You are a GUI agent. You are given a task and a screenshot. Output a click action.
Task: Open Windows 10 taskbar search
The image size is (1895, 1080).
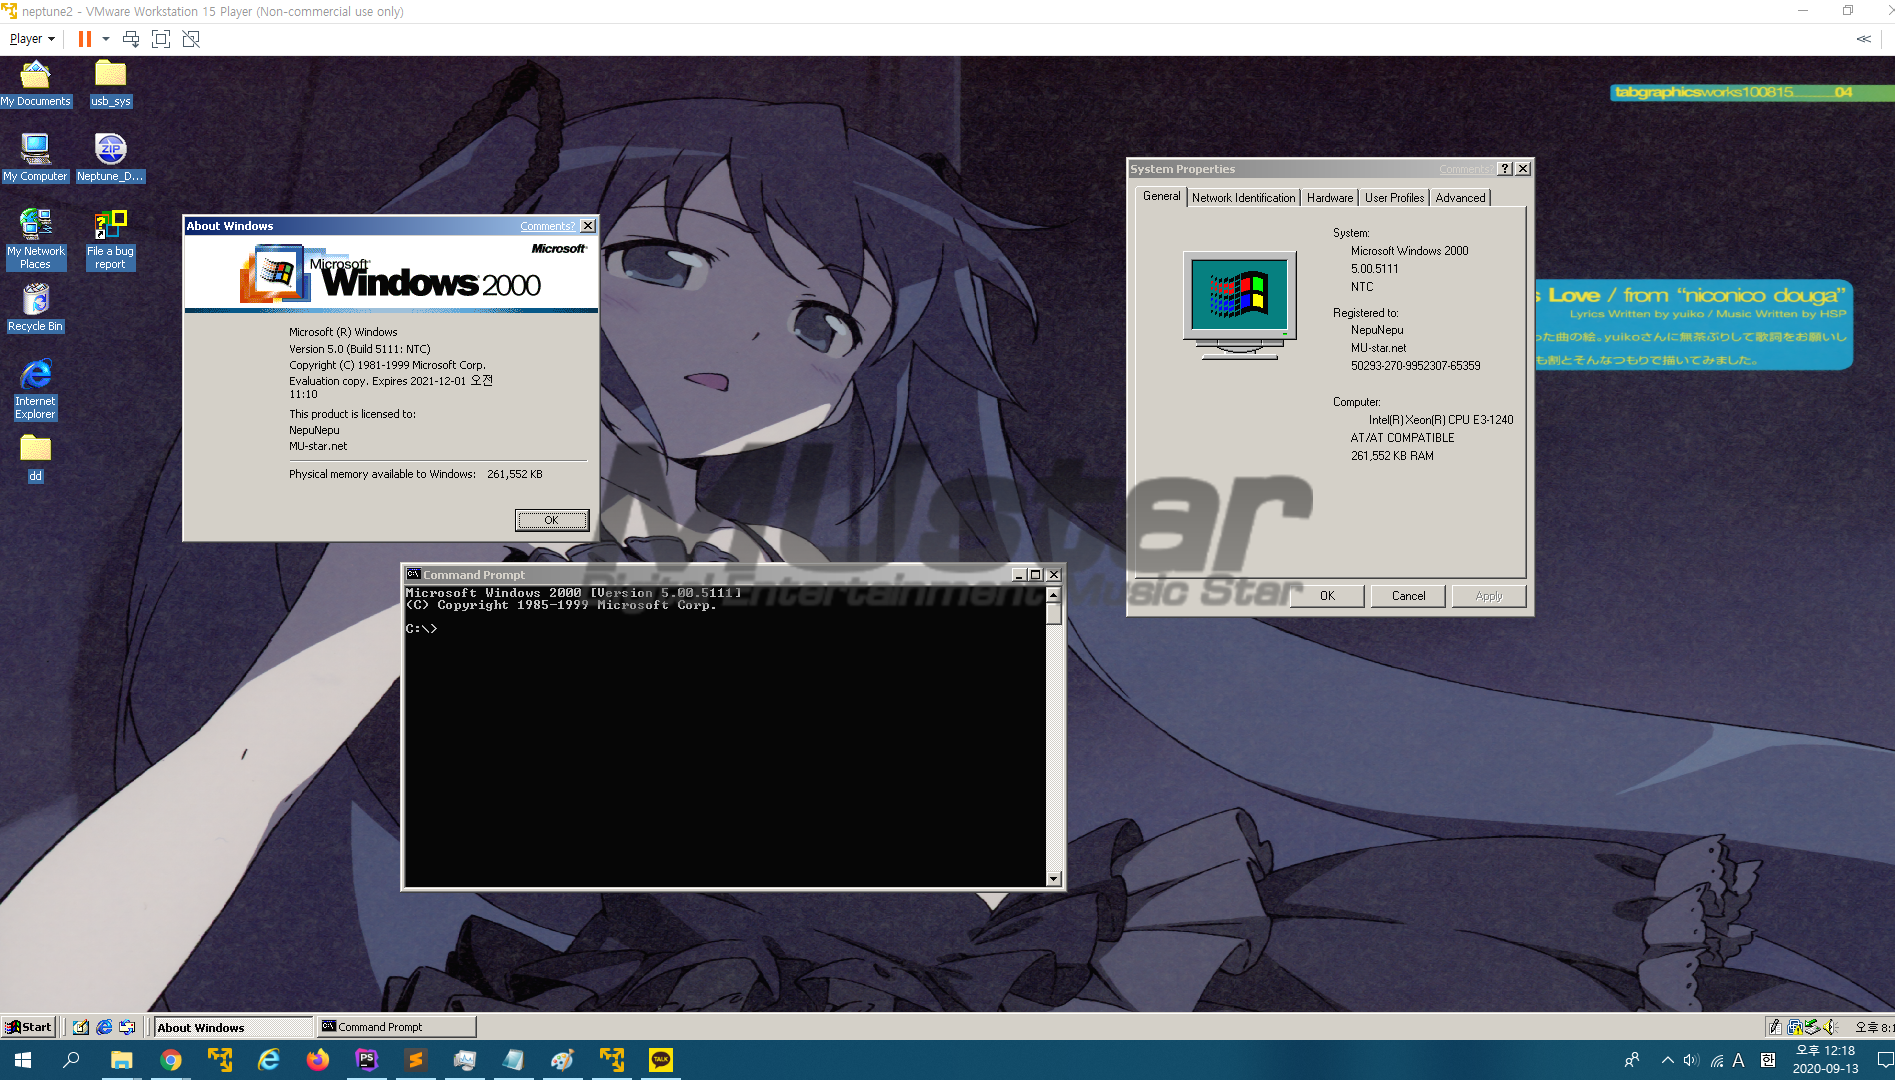click(71, 1060)
